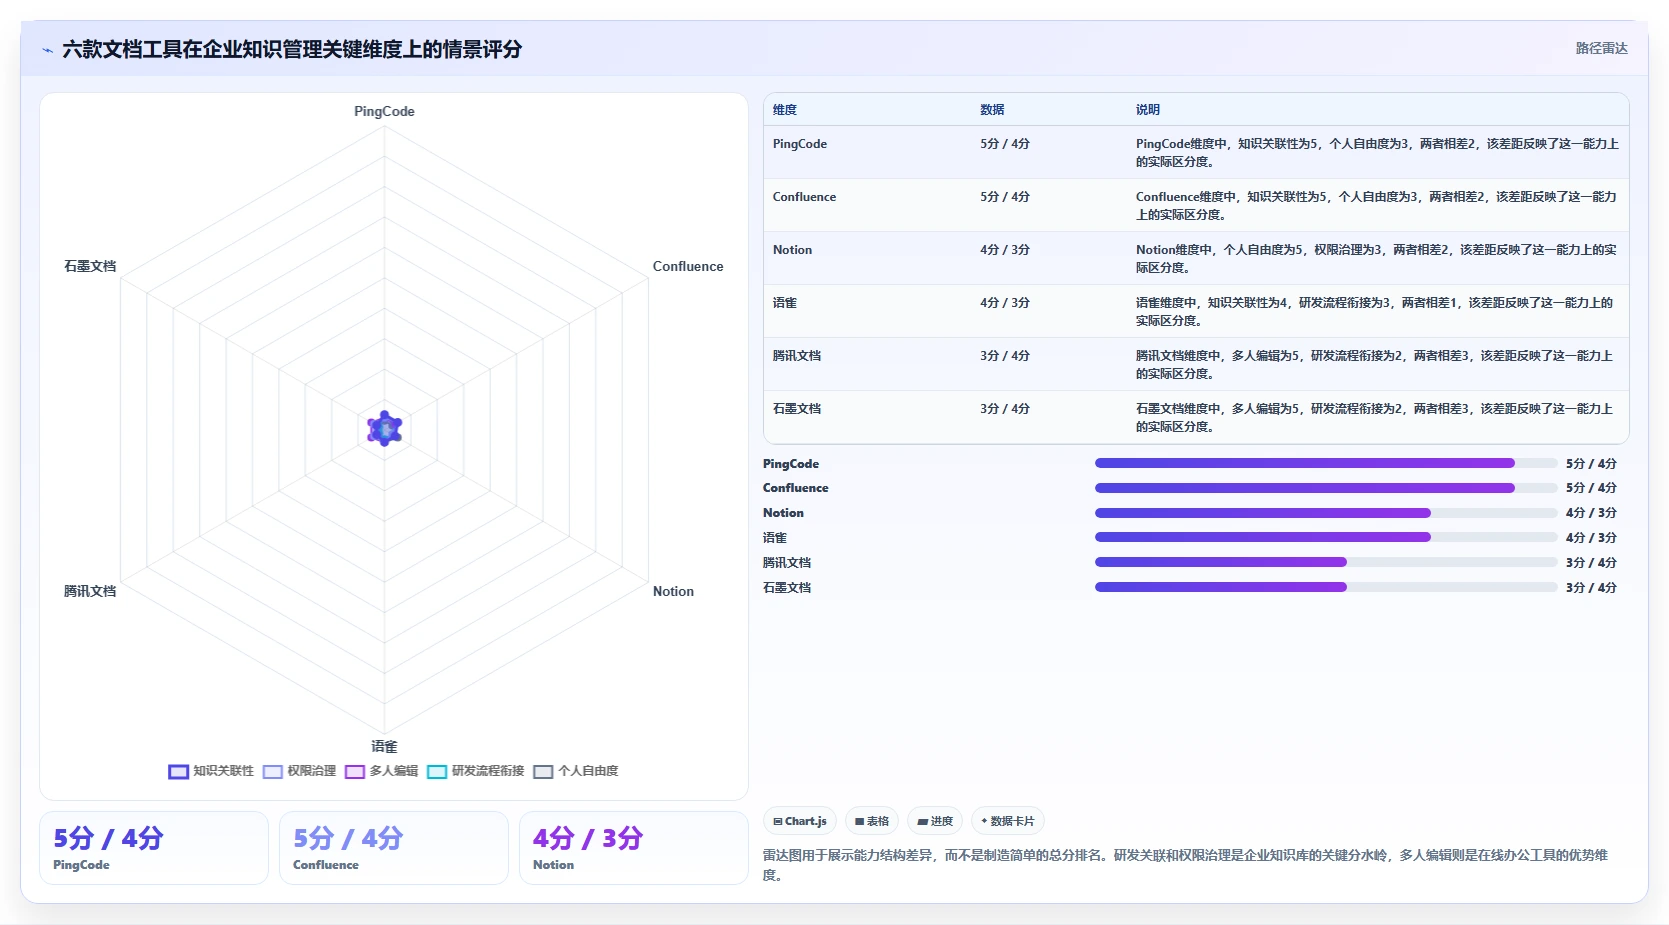Screen dimensions: 1669x925
Task: Click the Confluence table row name
Action: pos(804,197)
